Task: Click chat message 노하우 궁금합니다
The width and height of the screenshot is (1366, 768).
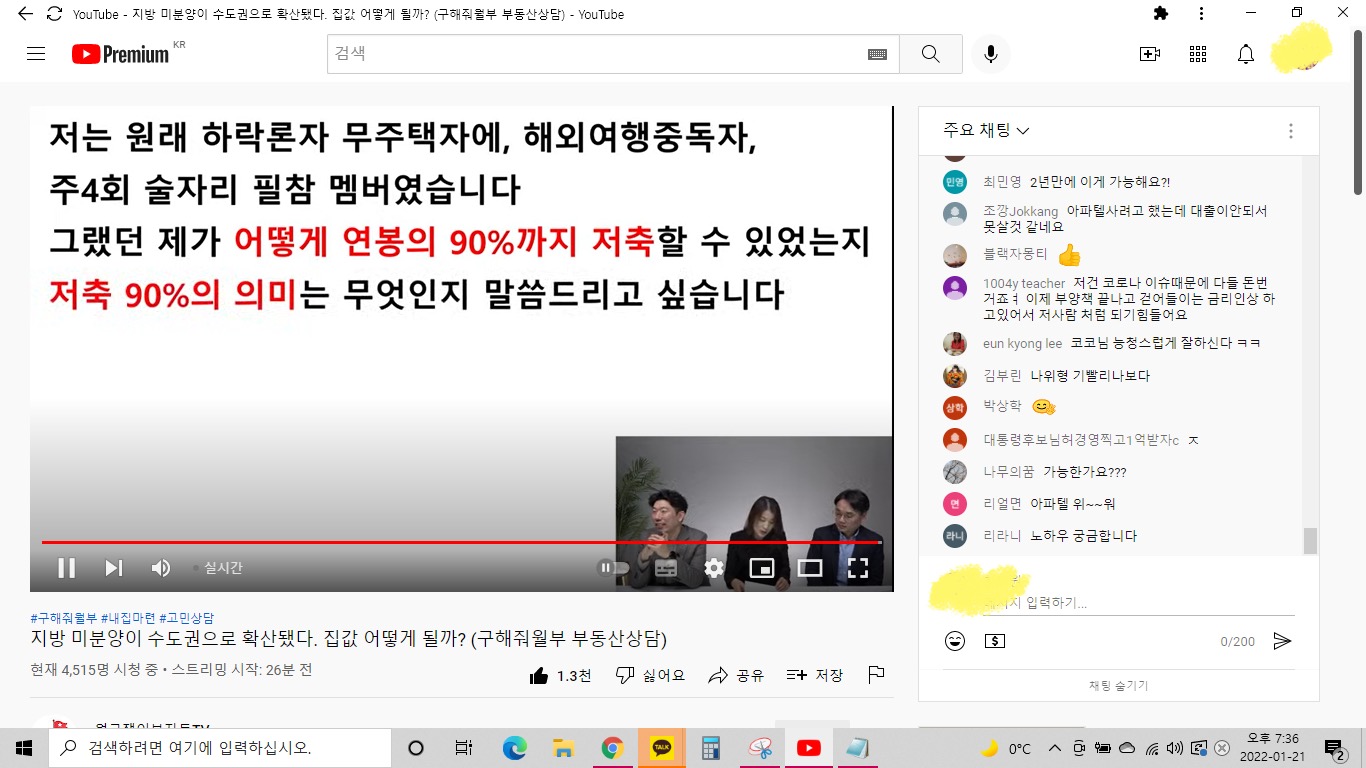Action: (x=1084, y=535)
